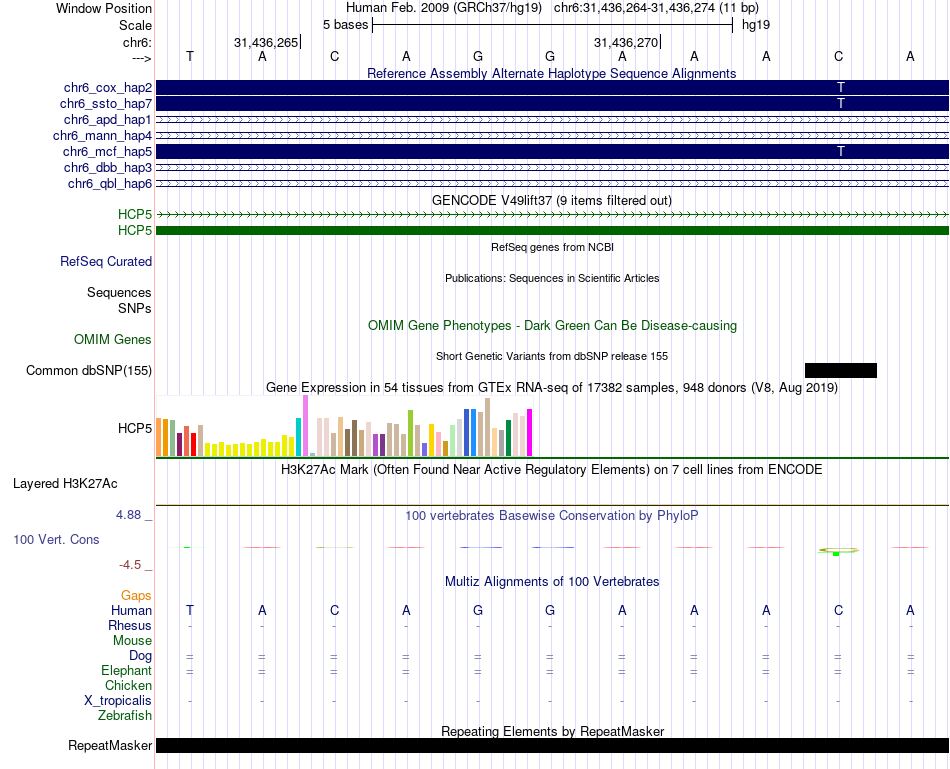Click the 100 Vert. Cons label
This screenshot has height=769, width=950.
click(56, 539)
